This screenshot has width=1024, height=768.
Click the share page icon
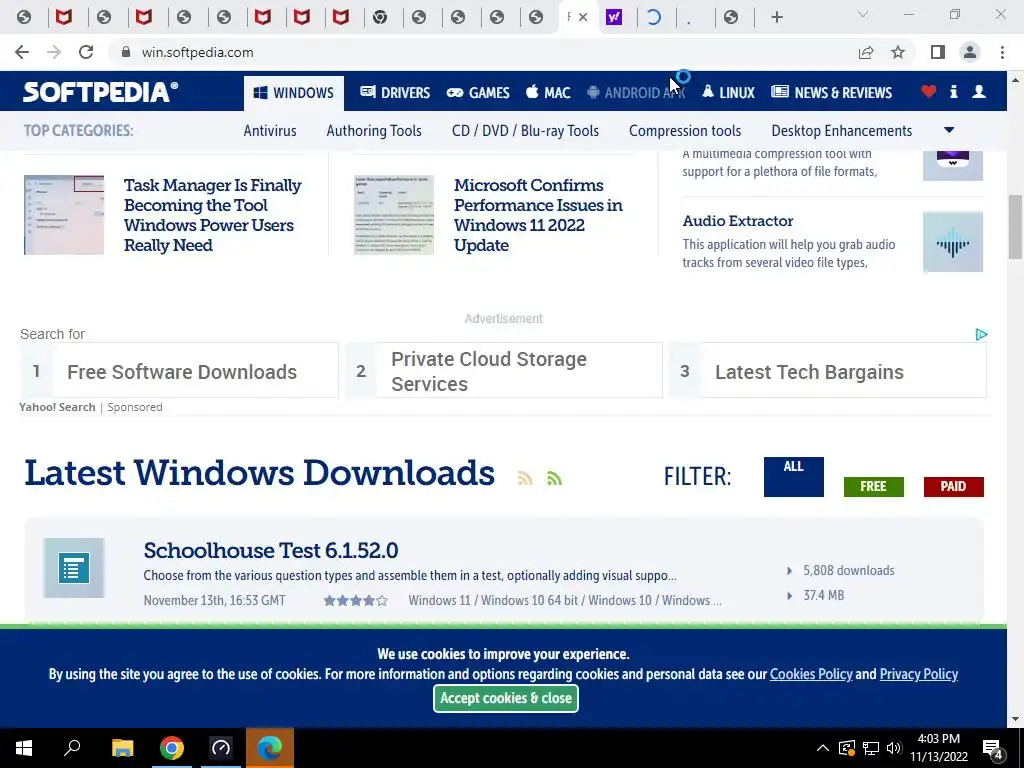tap(866, 52)
